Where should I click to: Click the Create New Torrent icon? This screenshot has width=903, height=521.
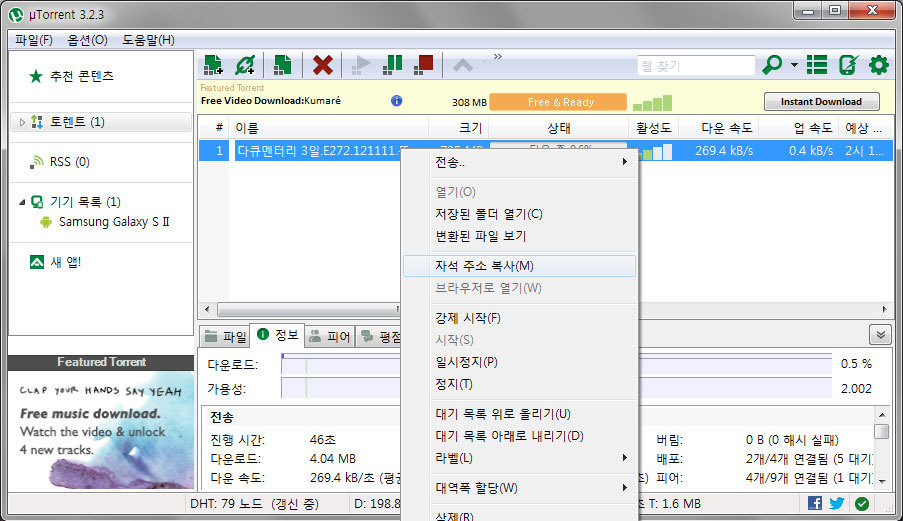pyautogui.click(x=283, y=65)
